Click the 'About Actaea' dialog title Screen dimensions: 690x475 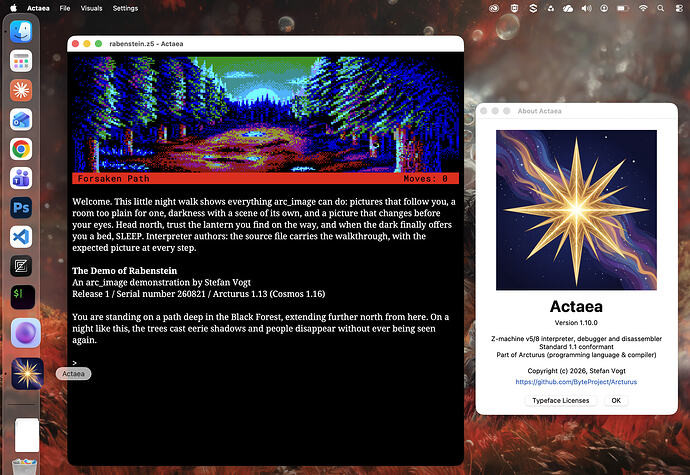[539, 111]
